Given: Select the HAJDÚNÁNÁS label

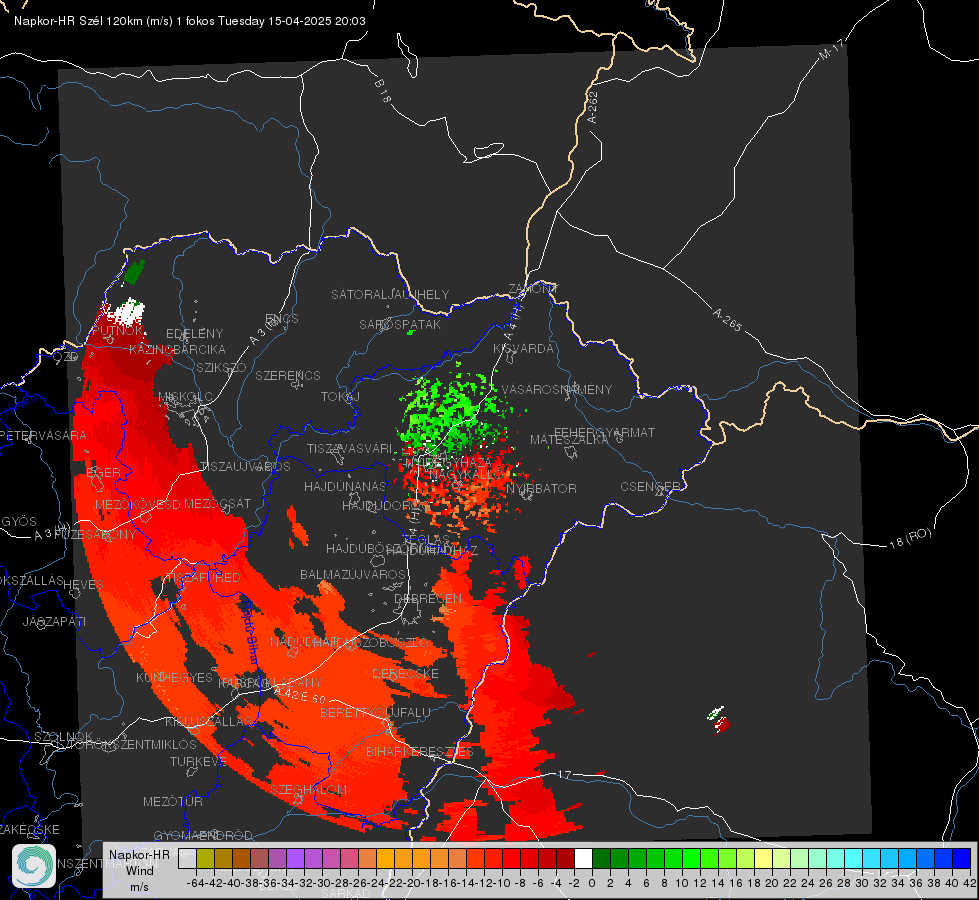Looking at the screenshot, I should pos(345,486).
